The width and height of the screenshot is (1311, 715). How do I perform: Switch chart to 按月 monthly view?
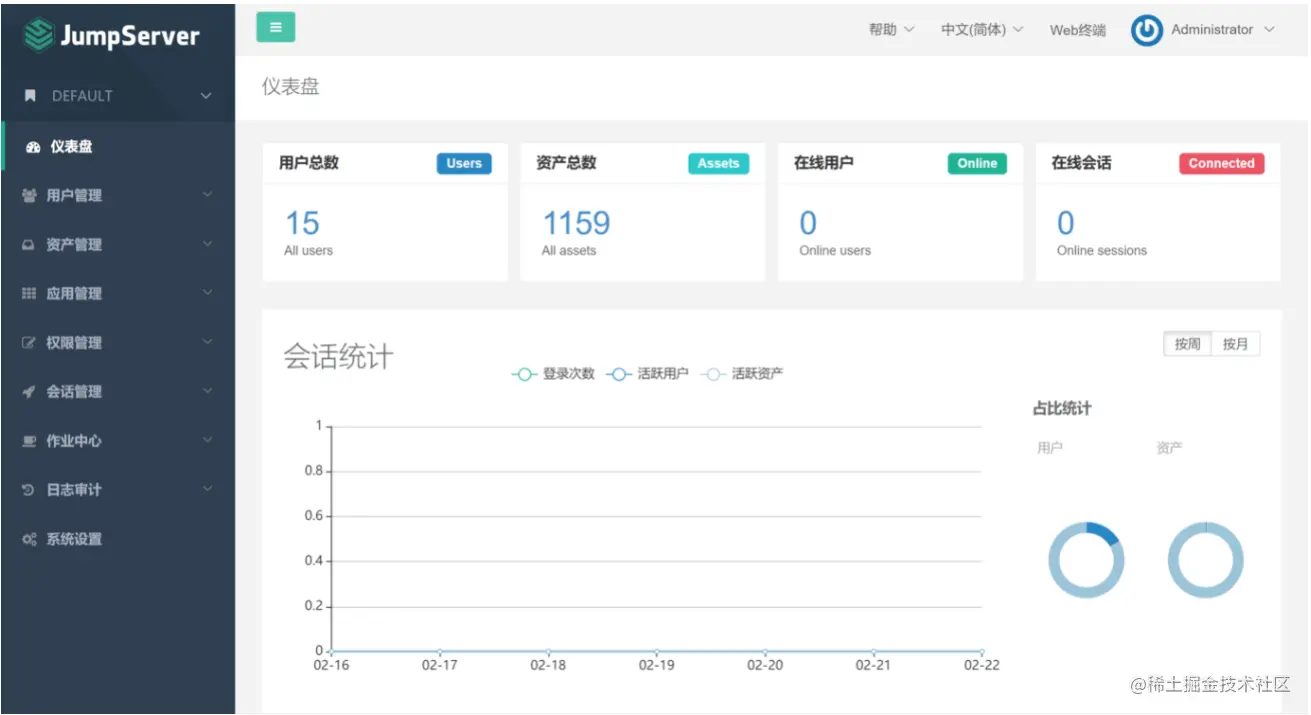1236,344
